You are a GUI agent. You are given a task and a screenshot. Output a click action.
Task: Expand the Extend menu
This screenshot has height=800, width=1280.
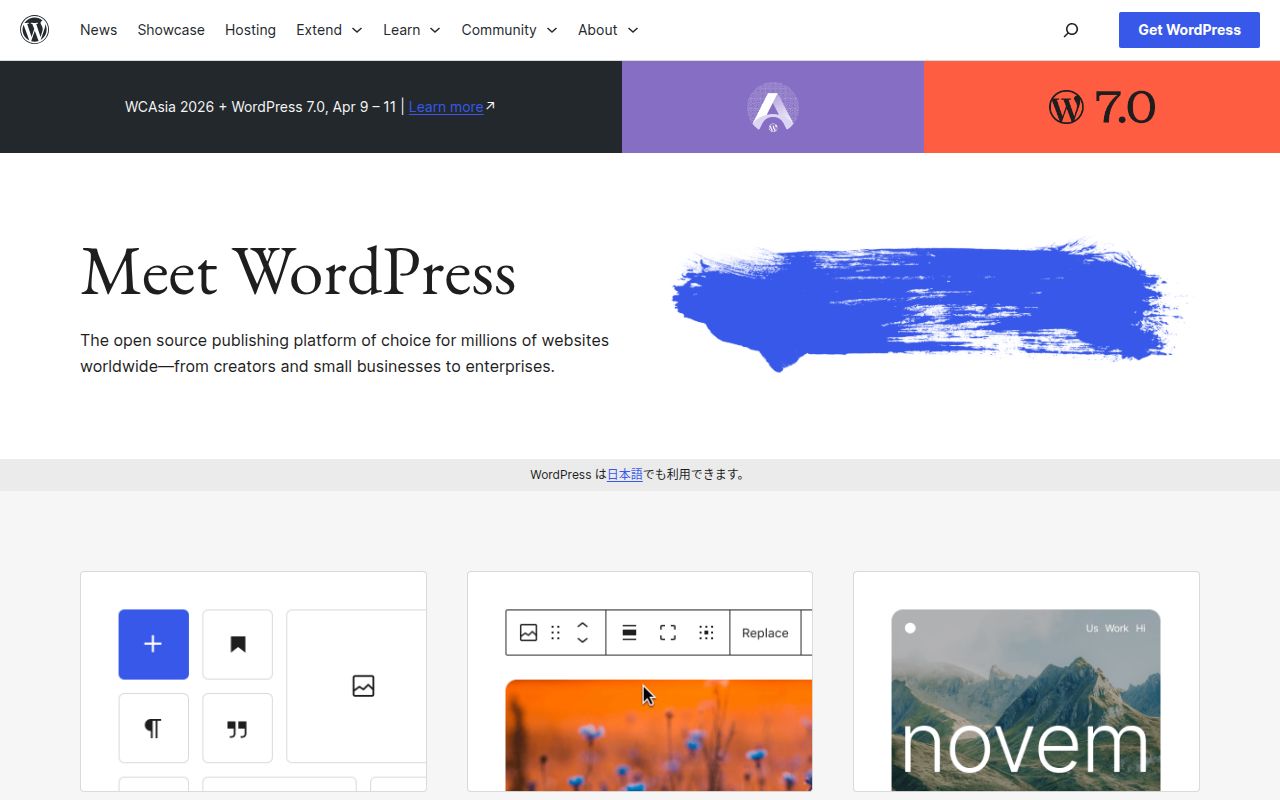(x=329, y=30)
